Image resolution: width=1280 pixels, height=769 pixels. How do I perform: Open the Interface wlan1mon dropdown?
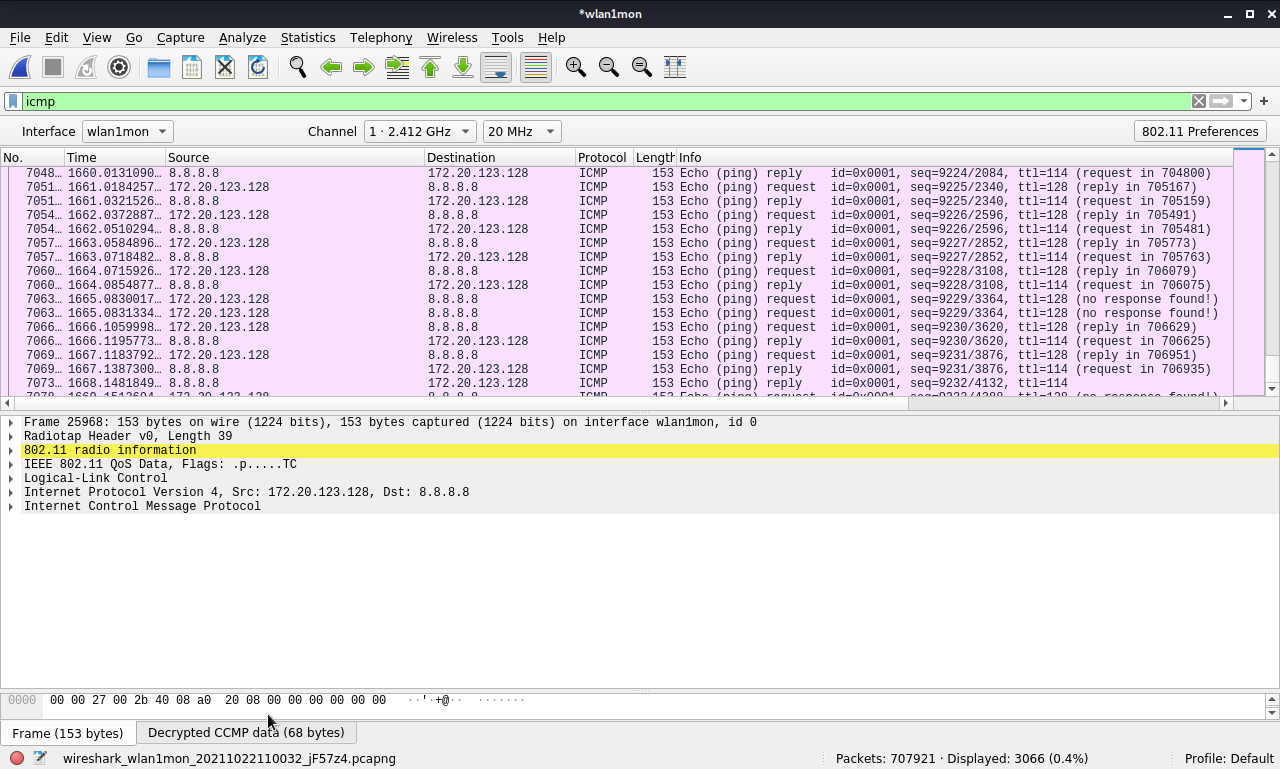(x=127, y=131)
